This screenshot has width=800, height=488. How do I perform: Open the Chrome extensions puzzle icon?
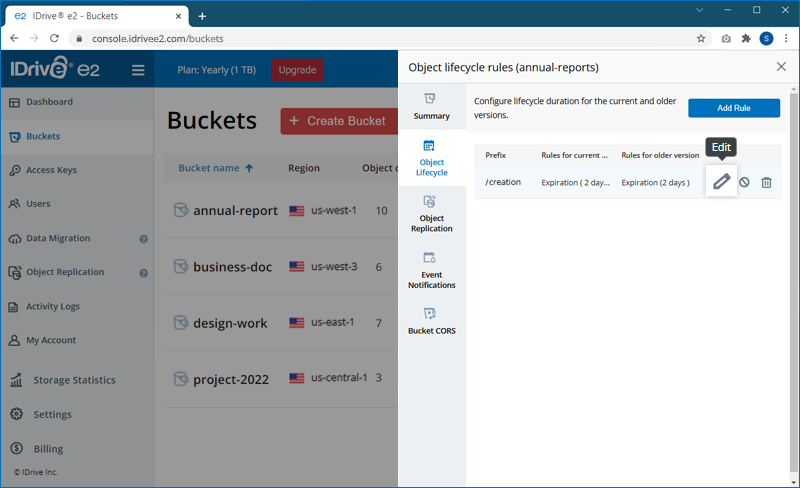click(x=745, y=38)
